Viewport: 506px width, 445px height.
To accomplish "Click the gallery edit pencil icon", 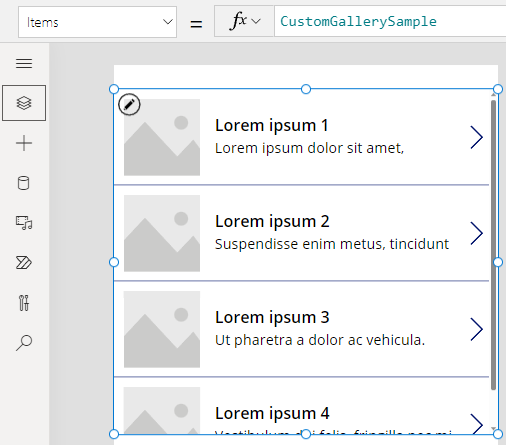I will tap(129, 105).
